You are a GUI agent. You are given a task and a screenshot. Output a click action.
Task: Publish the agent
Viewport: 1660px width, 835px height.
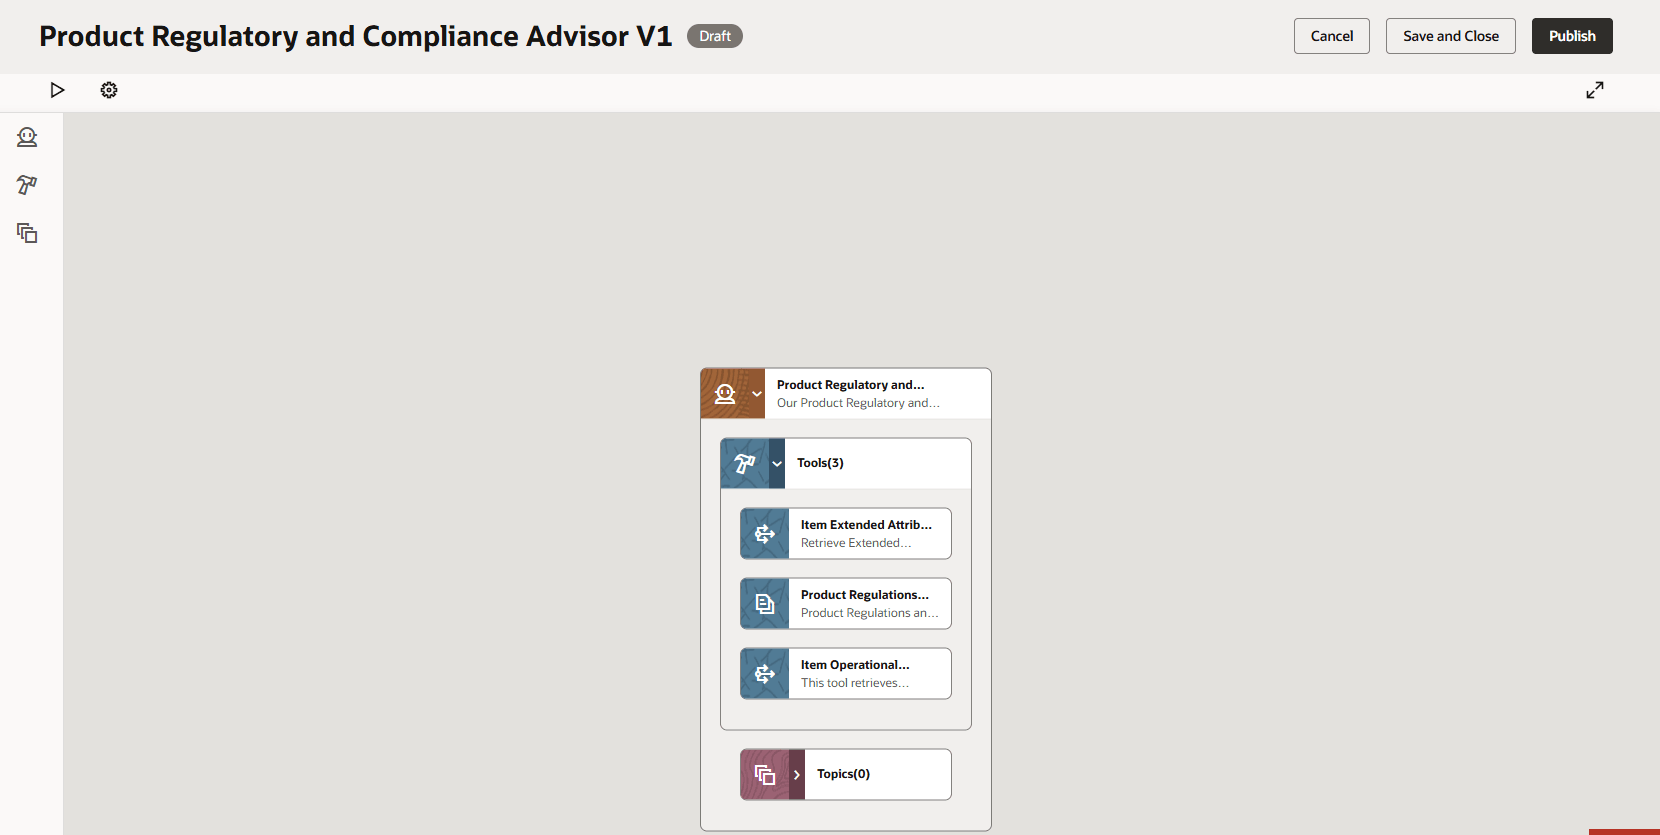point(1572,36)
